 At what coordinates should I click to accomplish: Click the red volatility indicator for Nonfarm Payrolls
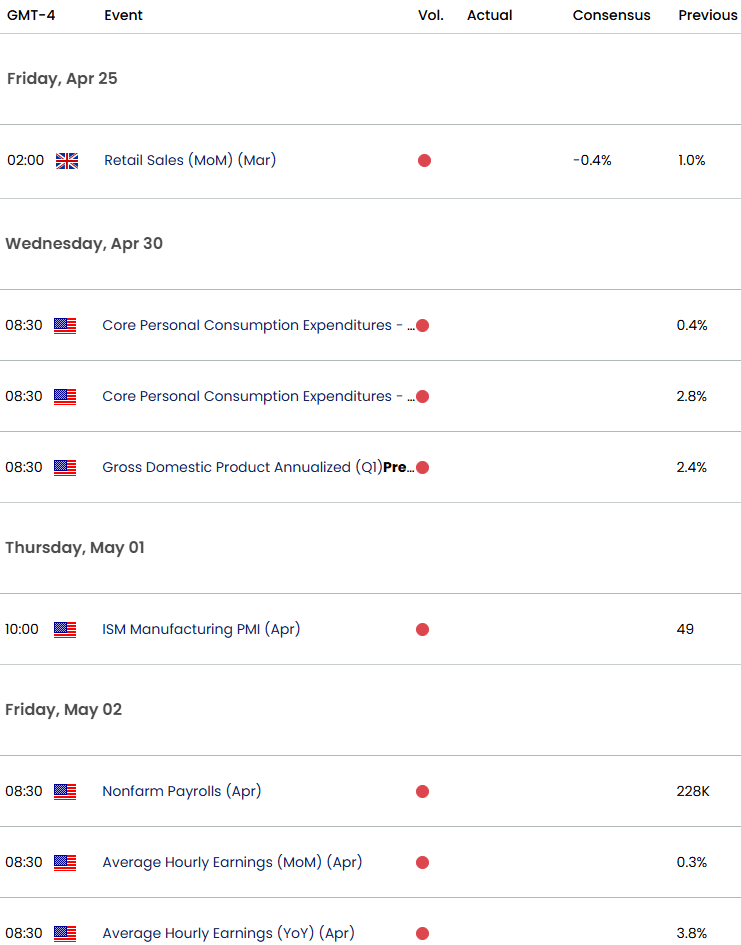pos(422,791)
